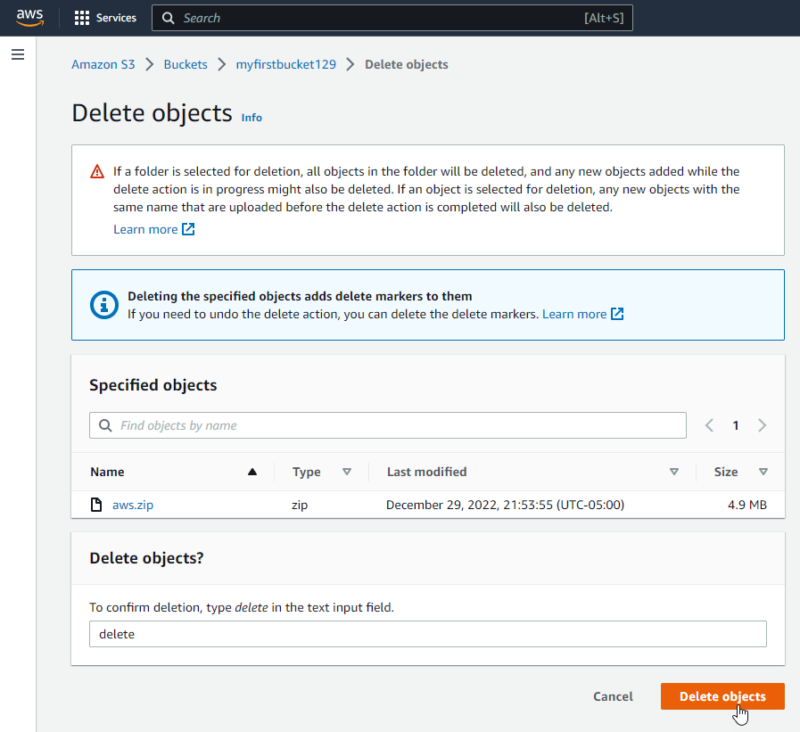Viewport: 800px width, 732px height.
Task: Open the Services grid icon
Action: coord(84,17)
